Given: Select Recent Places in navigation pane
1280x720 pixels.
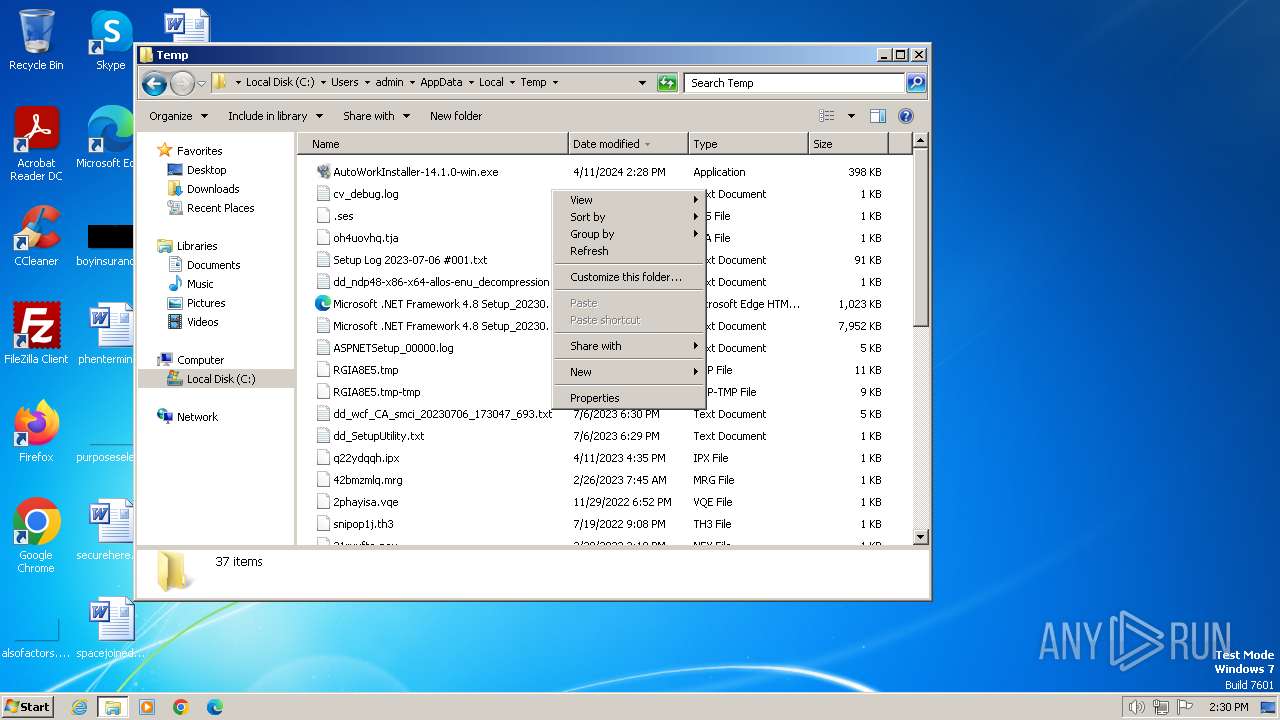Looking at the screenshot, I should (x=220, y=208).
